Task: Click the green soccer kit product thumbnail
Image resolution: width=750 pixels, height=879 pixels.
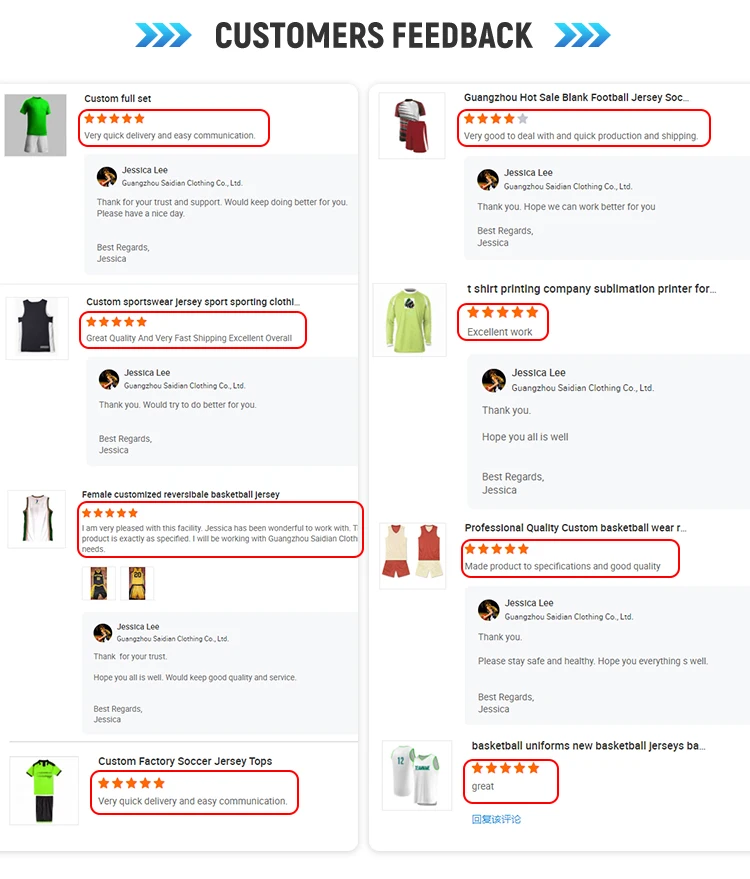Action: (x=35, y=125)
